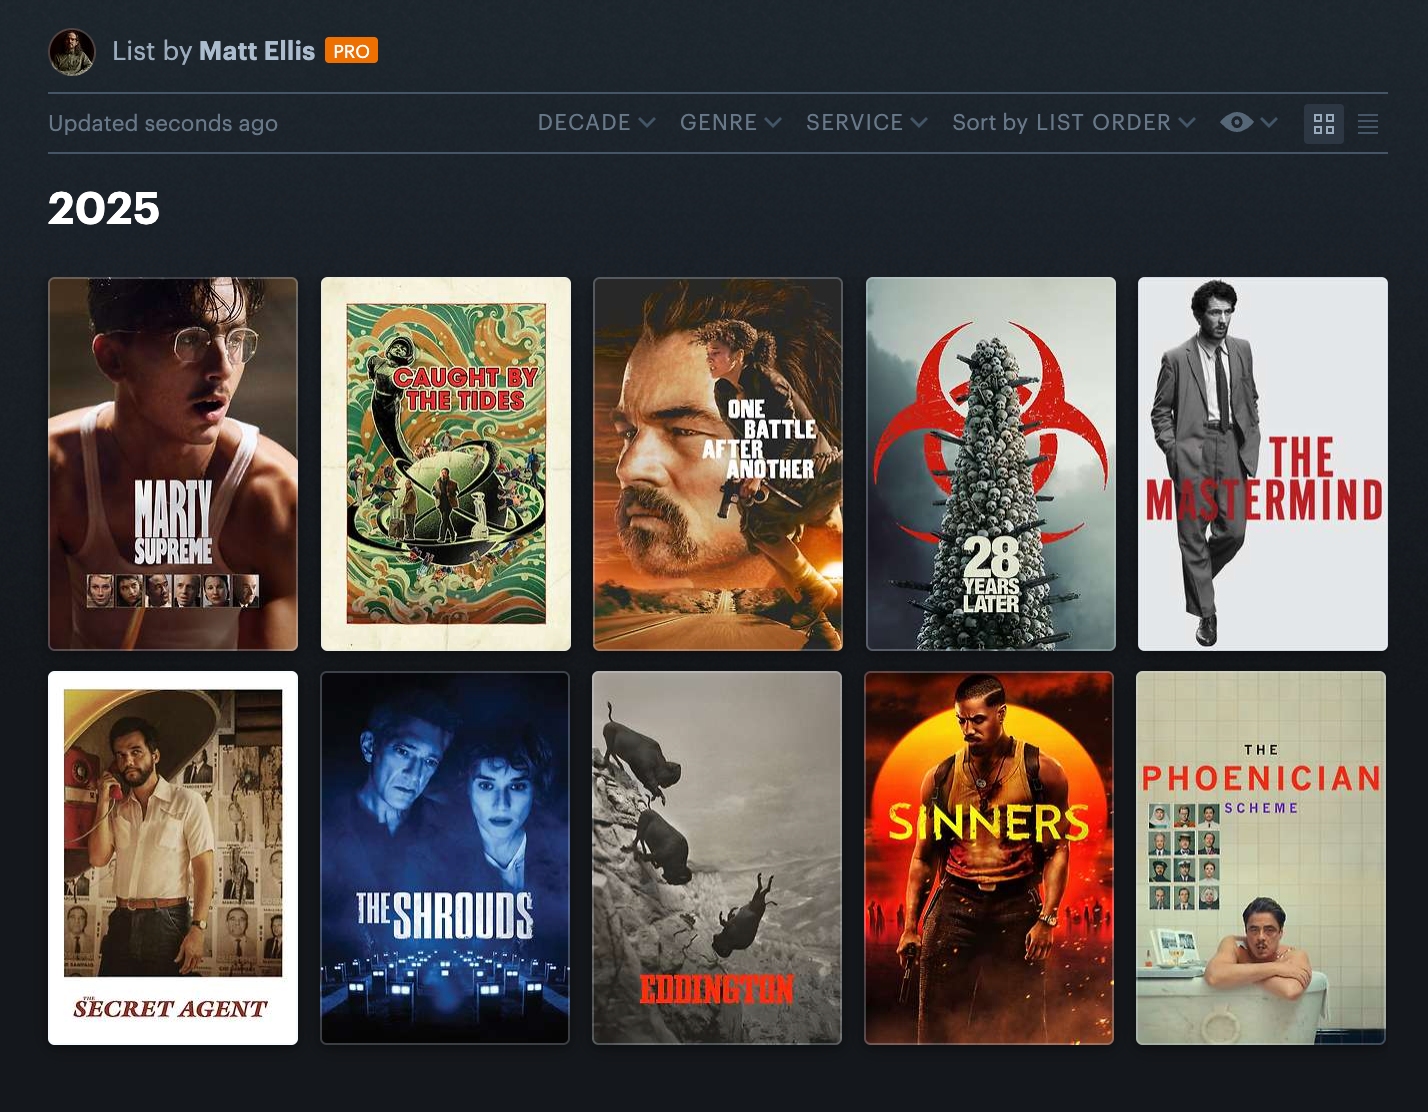Open the Sinners film poster

coord(989,858)
